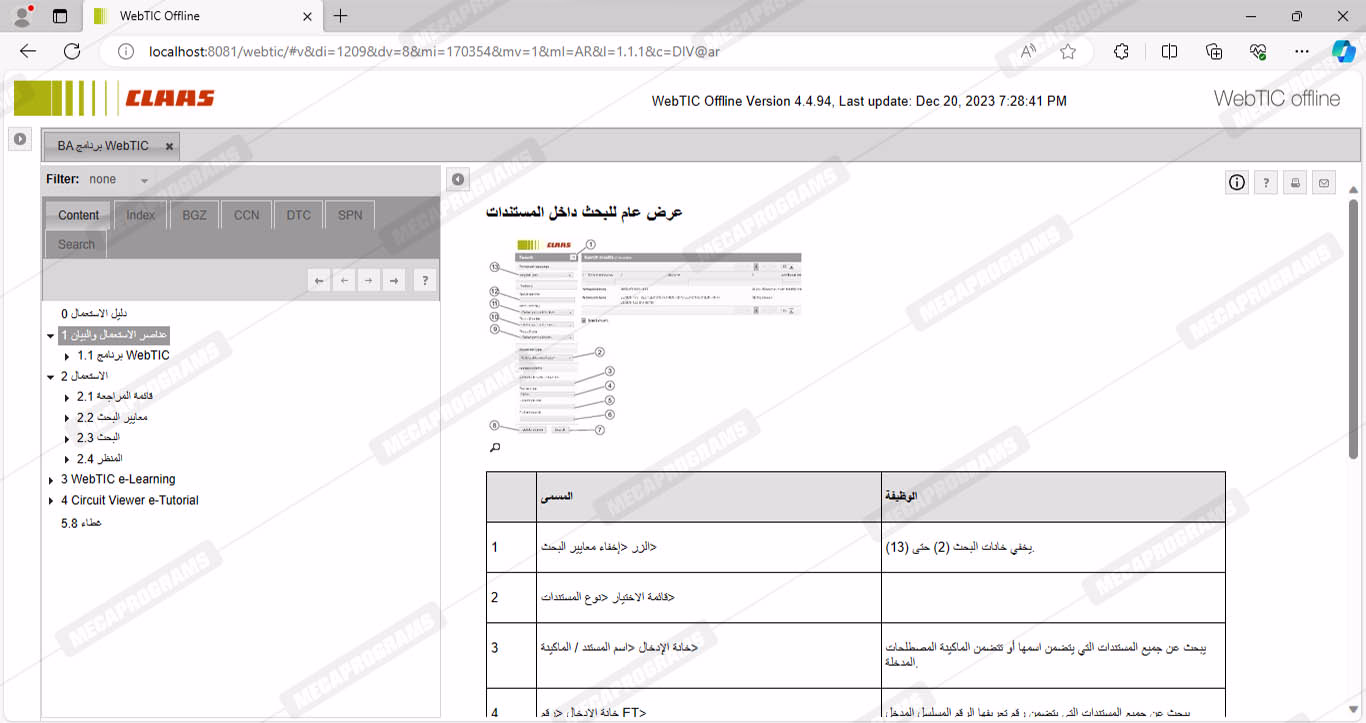Open browser Settings and more menu
The height and width of the screenshot is (723, 1366).
tap(1301, 52)
